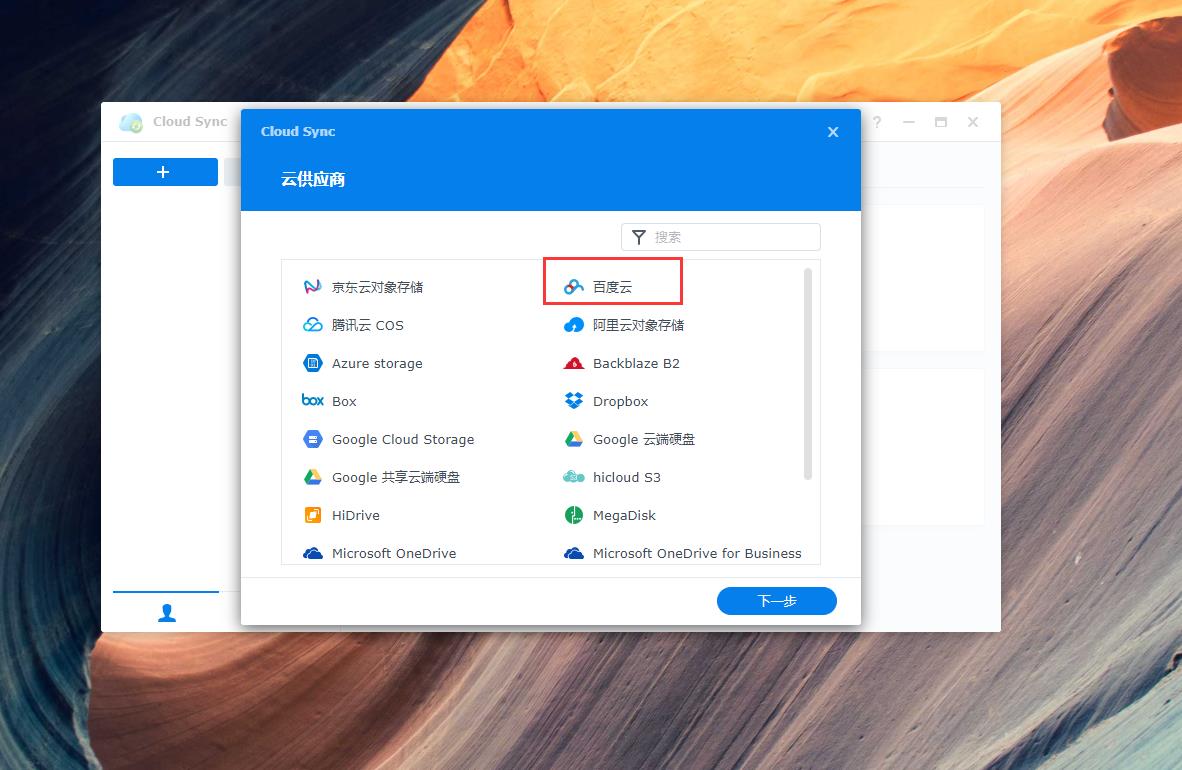Viewport: 1182px width, 770px height.
Task: Click the Box logo icon
Action: (x=312, y=400)
